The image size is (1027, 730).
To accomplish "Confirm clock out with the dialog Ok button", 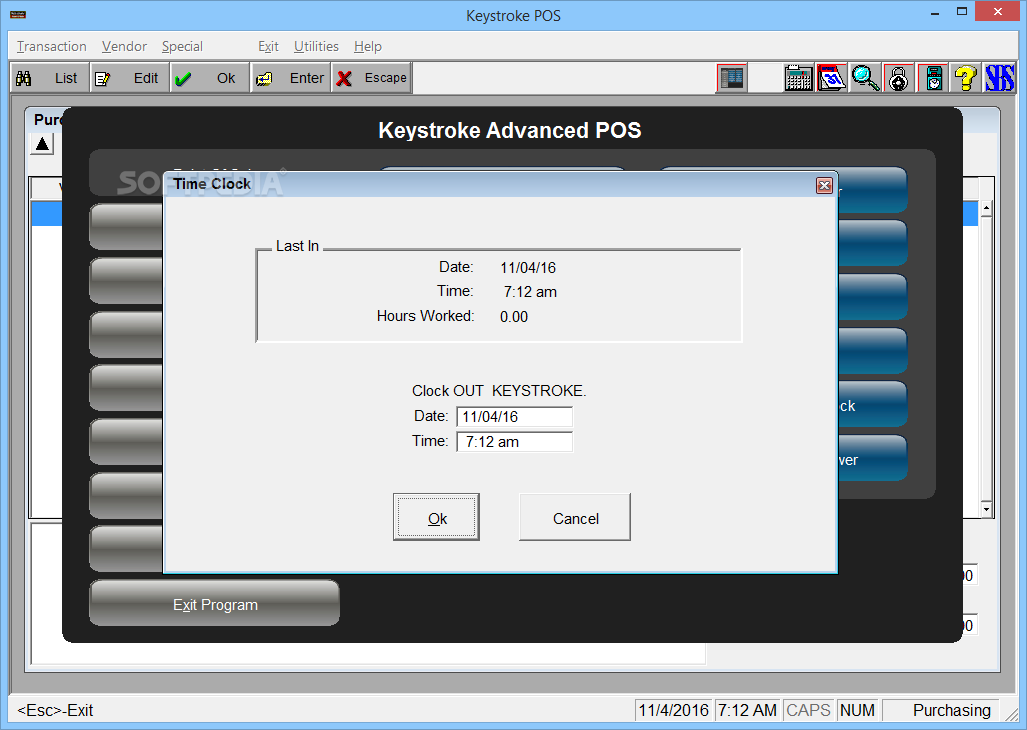I will [436, 517].
